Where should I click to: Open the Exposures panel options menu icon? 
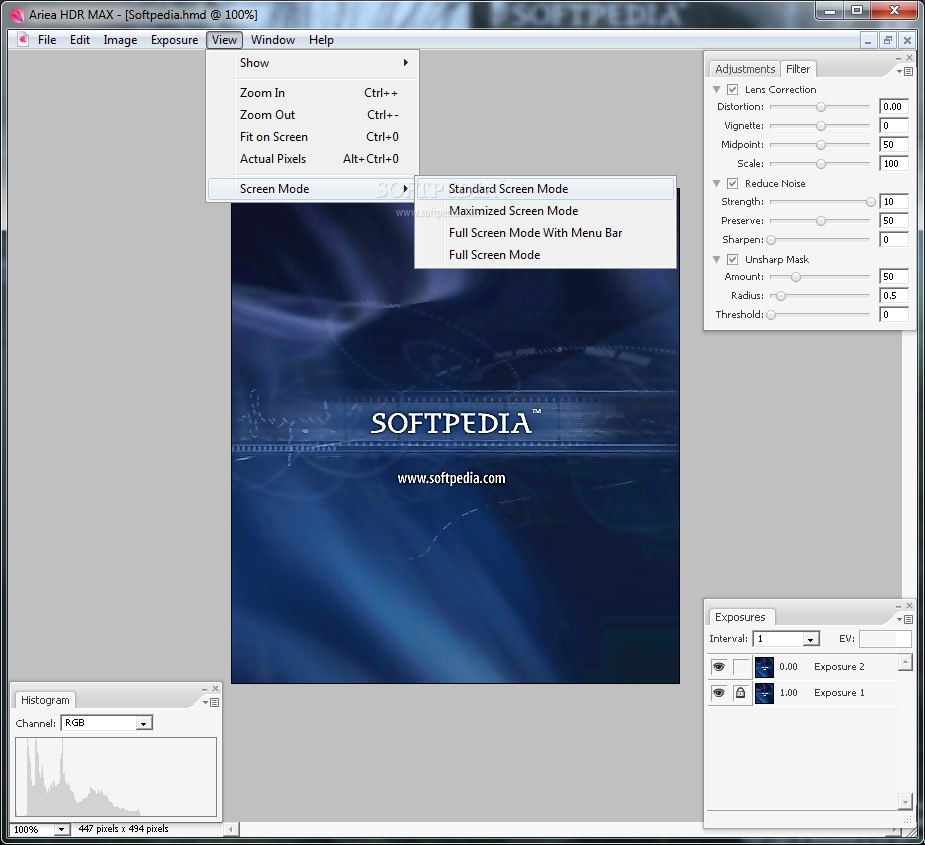[904, 619]
